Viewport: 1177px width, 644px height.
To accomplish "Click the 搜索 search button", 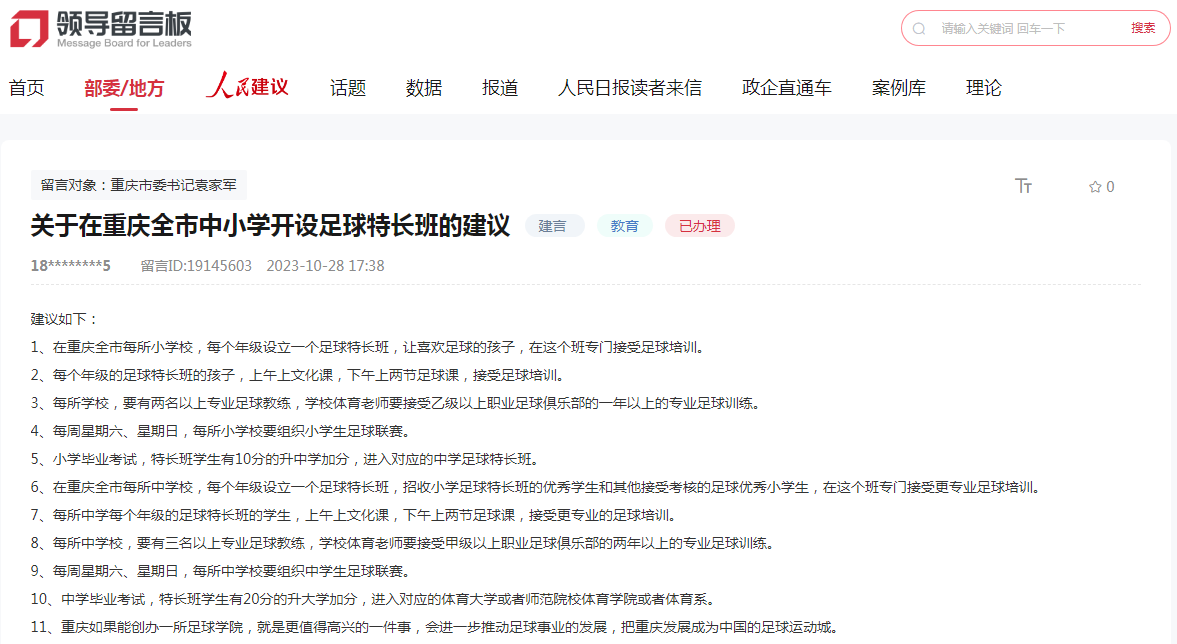I will pyautogui.click(x=1142, y=27).
